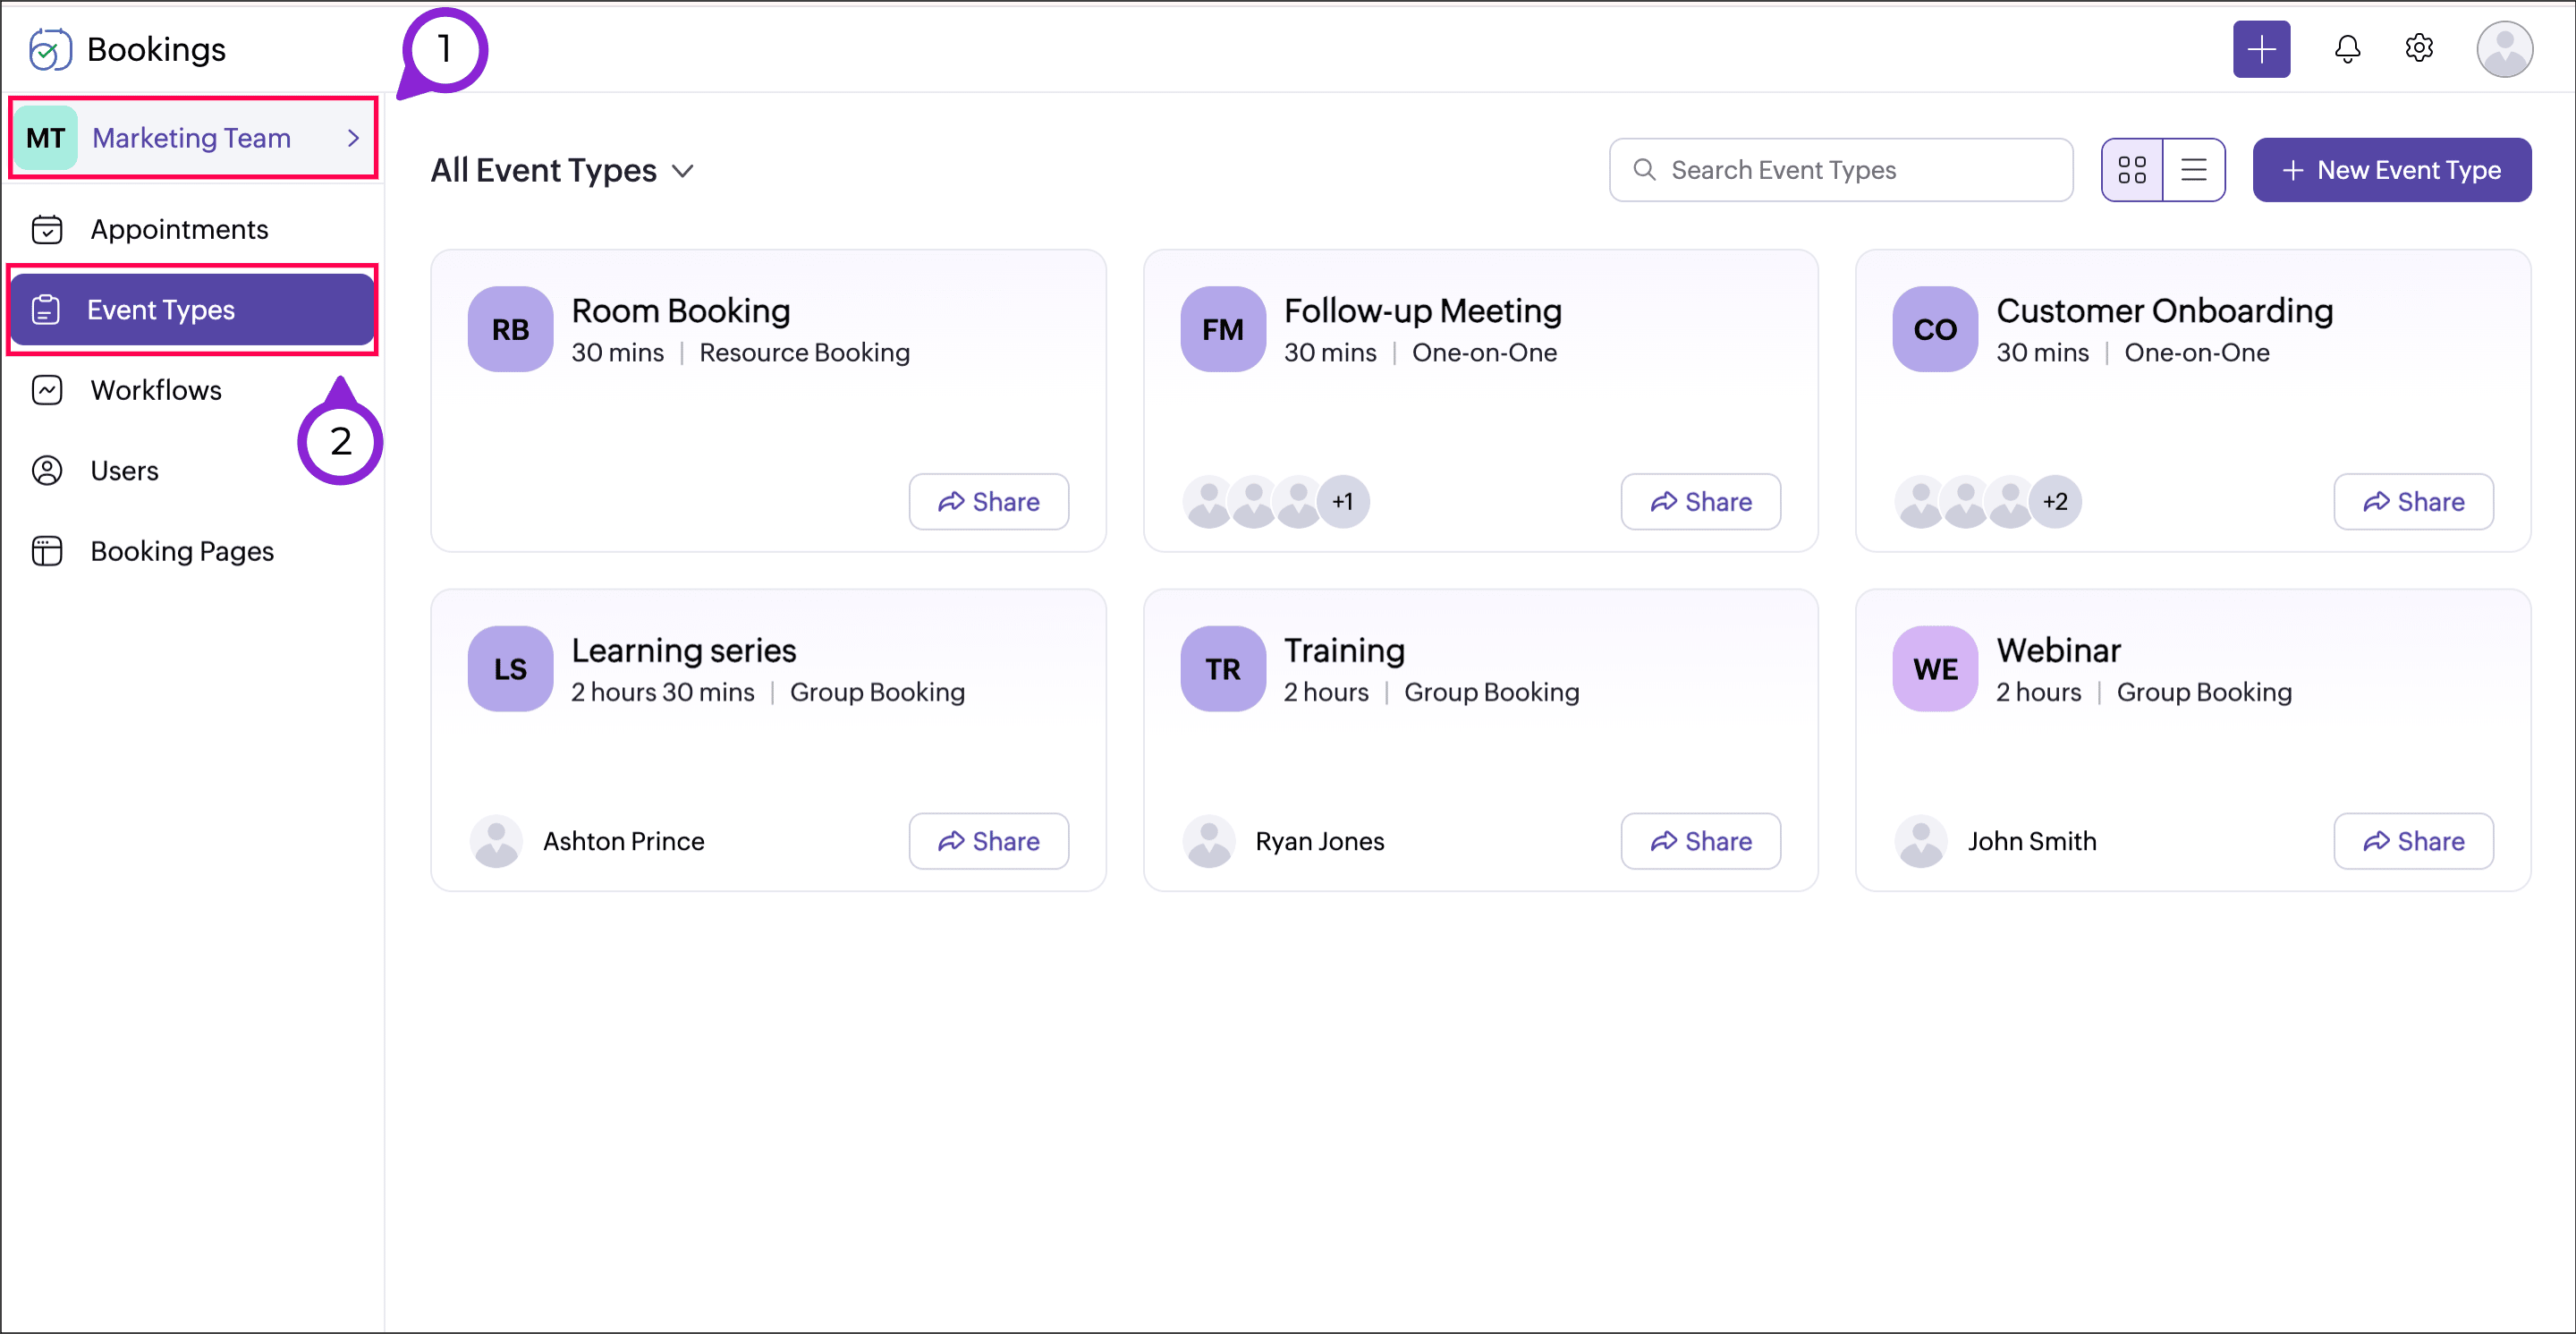The image size is (2576, 1334).
Task: Click the +1 hosts badge on Follow-up Meeting
Action: pos(1342,502)
